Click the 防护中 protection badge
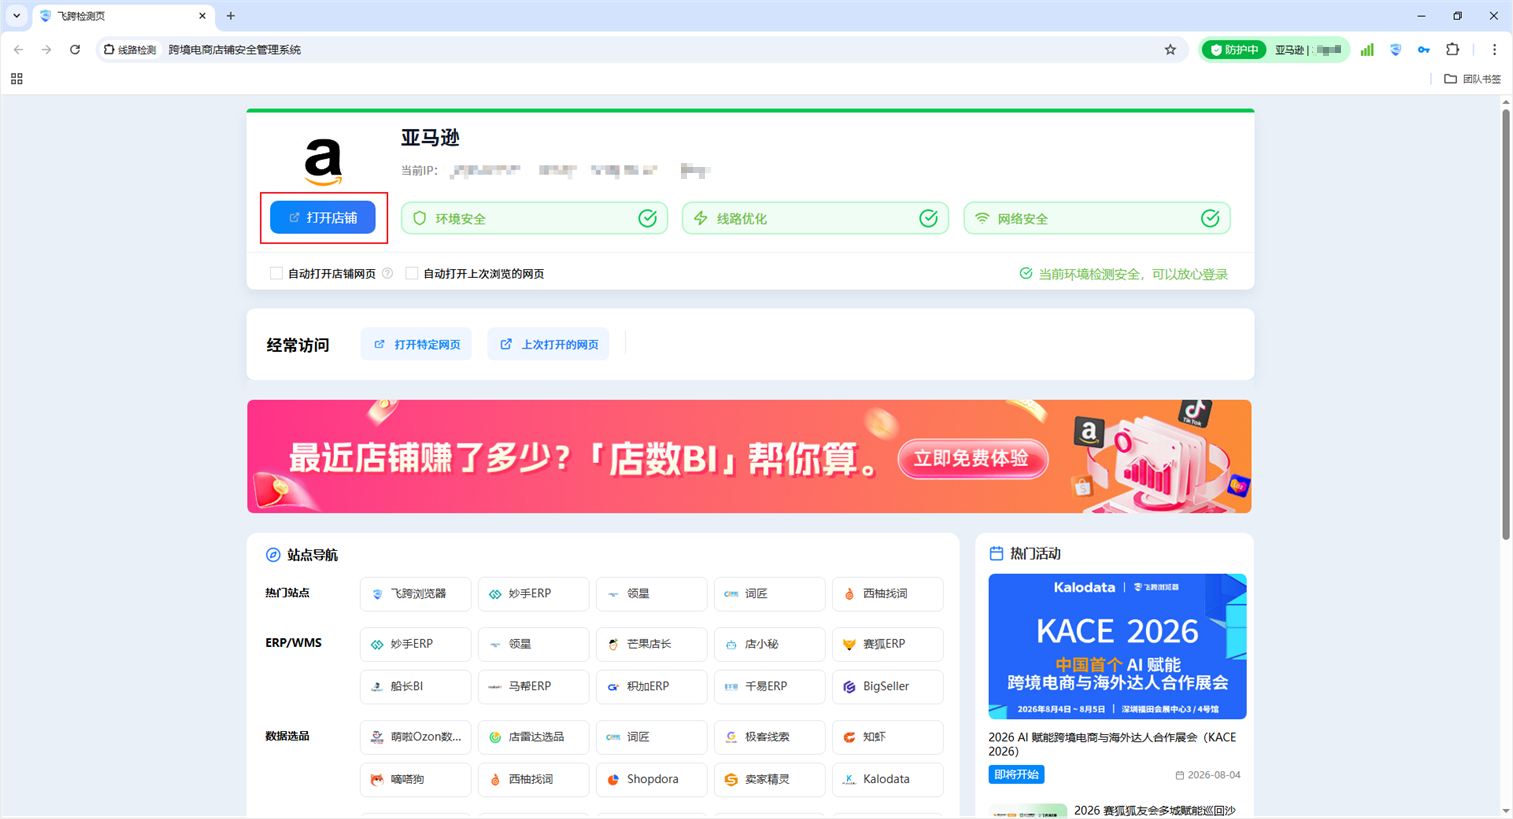Screen dimensions: 1513x819 coord(1234,49)
